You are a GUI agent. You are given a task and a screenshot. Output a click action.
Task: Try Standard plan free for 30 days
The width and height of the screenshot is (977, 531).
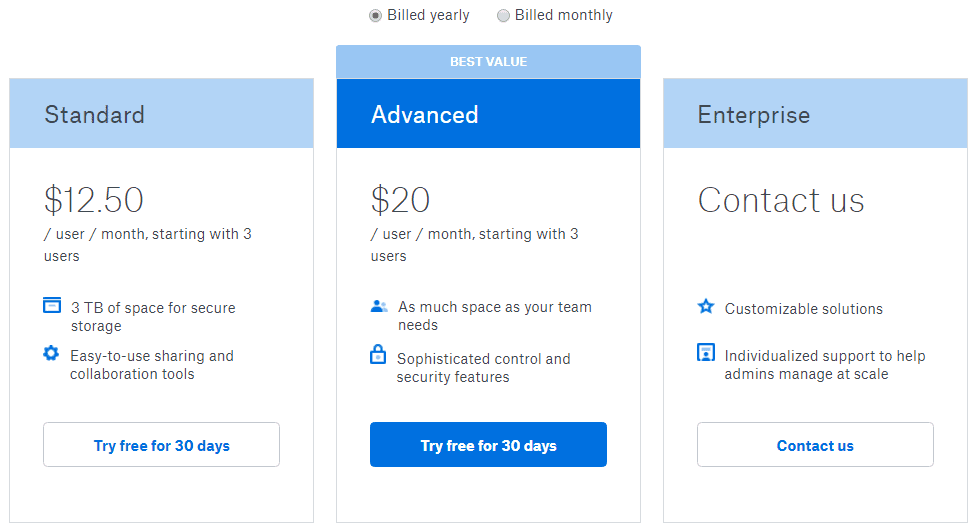tap(161, 444)
